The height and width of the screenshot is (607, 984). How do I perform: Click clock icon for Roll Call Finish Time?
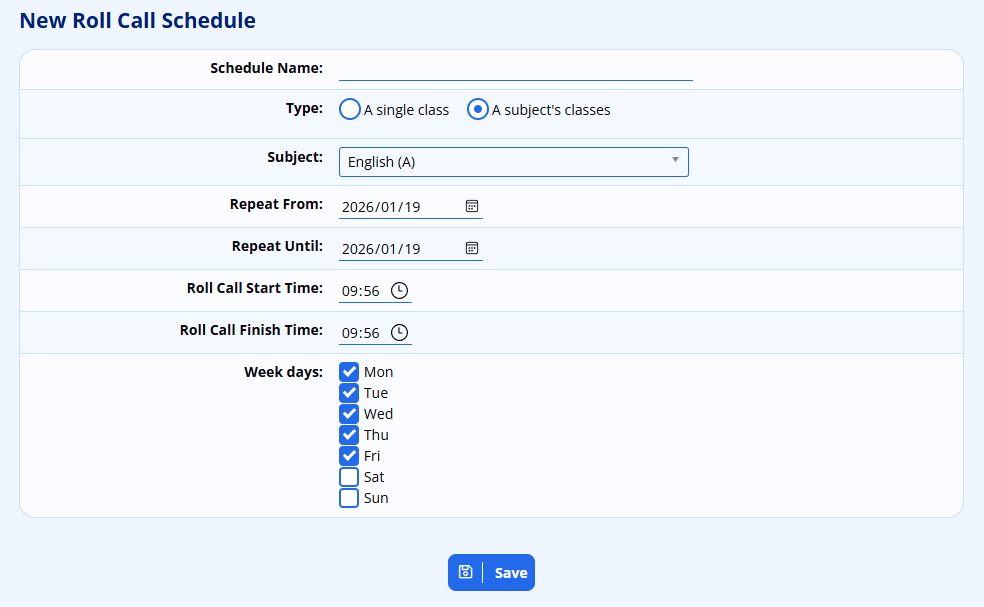[x=399, y=332]
